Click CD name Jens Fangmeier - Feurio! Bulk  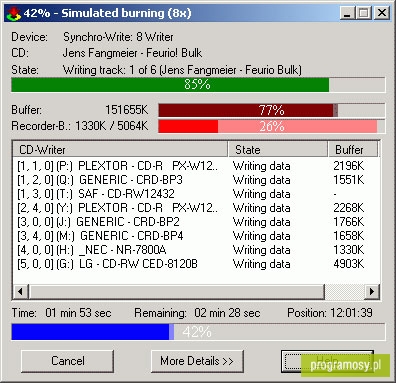tap(132, 53)
